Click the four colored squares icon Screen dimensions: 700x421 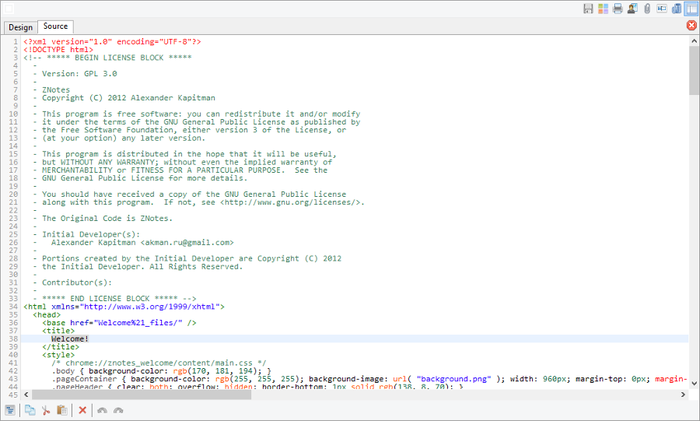pos(603,8)
